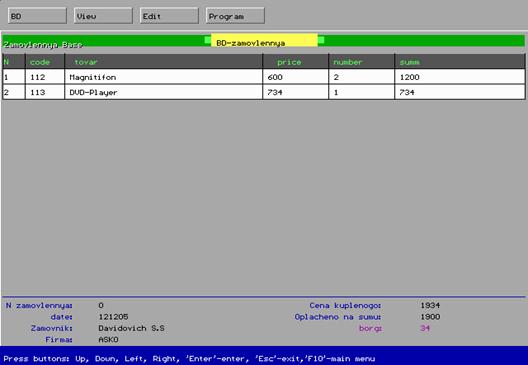Open the View menu
The height and width of the screenshot is (365, 528).
[103, 16]
